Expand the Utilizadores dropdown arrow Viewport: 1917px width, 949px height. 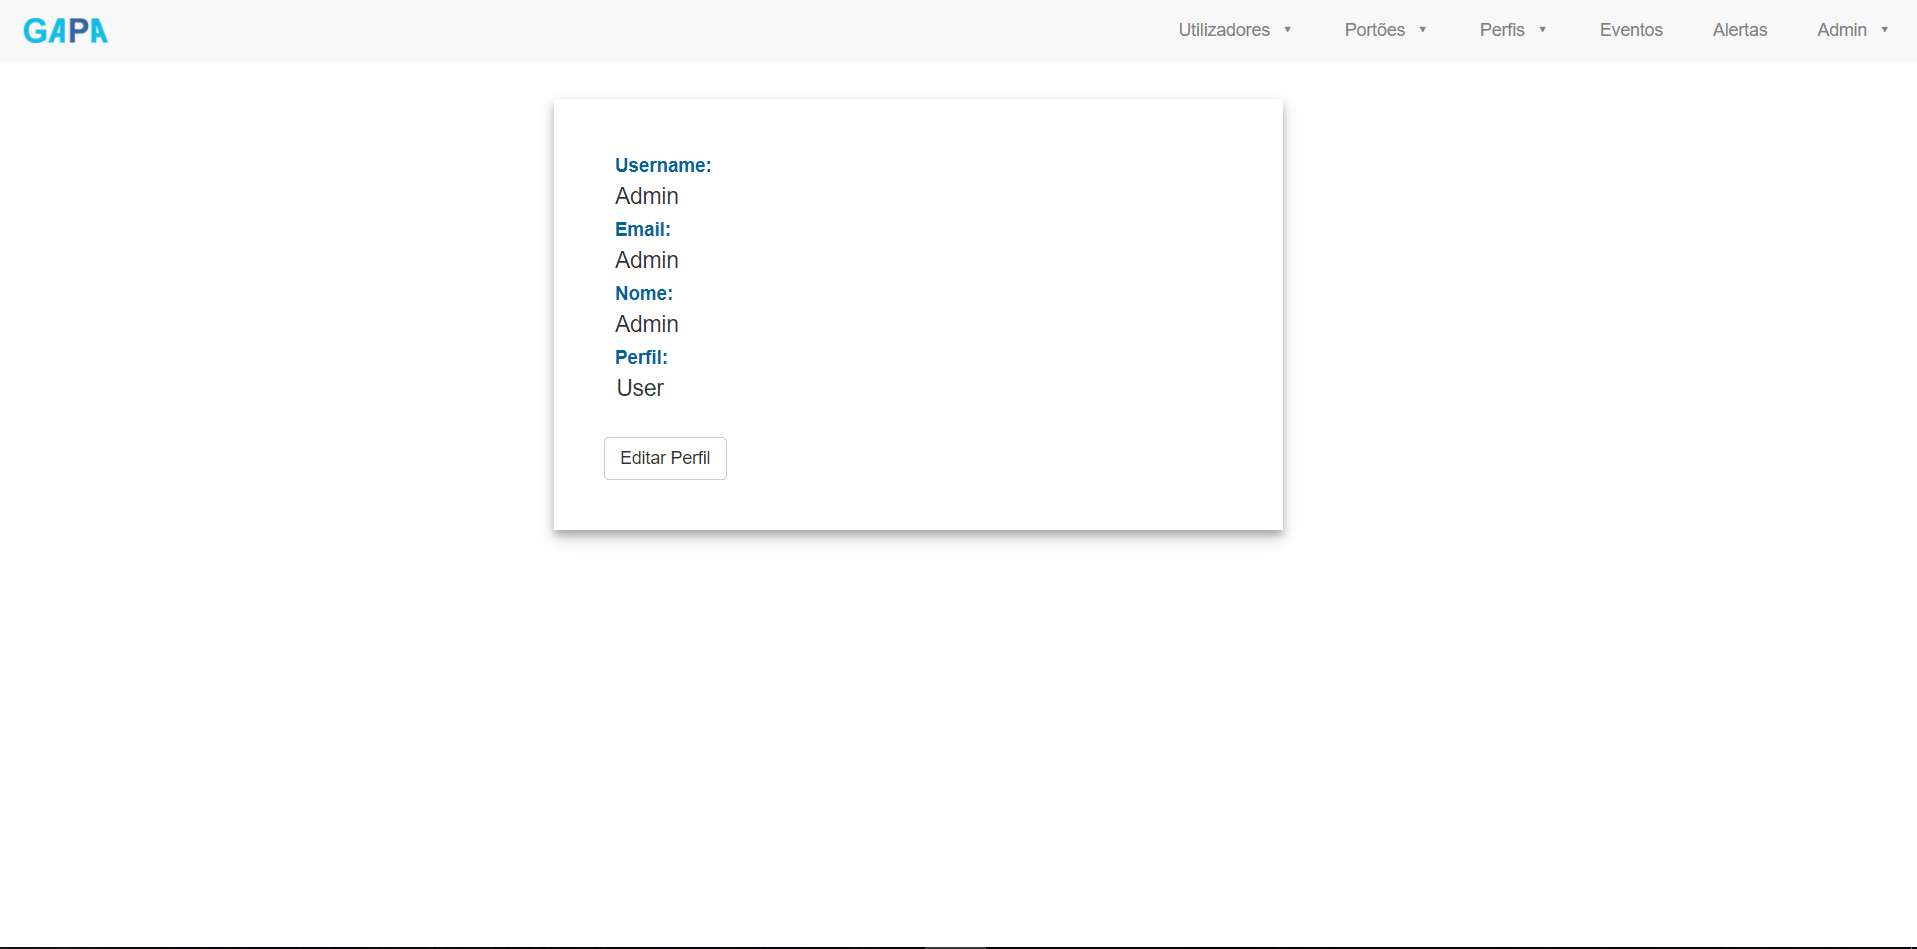(x=1287, y=30)
